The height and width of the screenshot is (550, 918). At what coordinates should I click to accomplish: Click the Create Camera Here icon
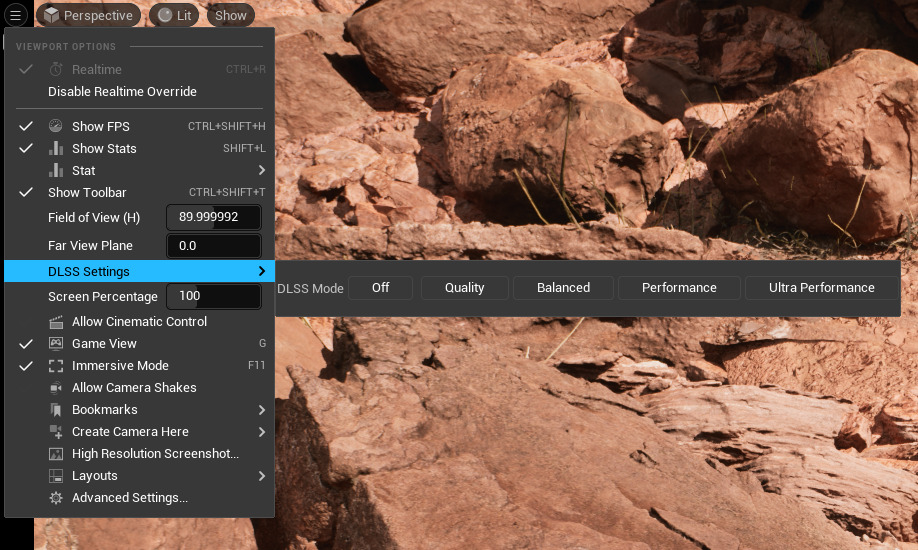tap(56, 432)
